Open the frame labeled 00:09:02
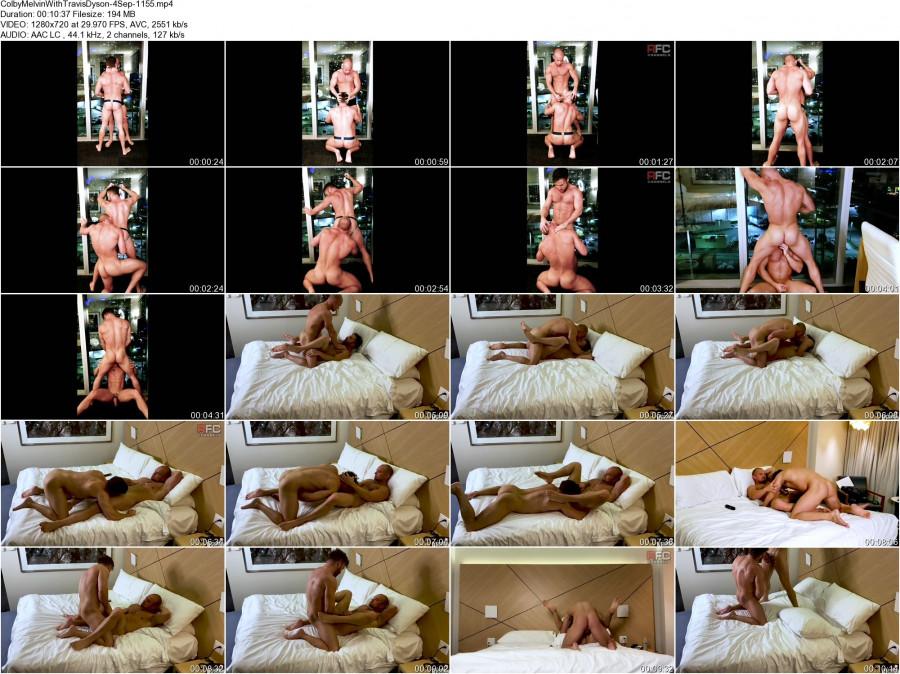Image resolution: width=900 pixels, height=674 pixels. 337,609
